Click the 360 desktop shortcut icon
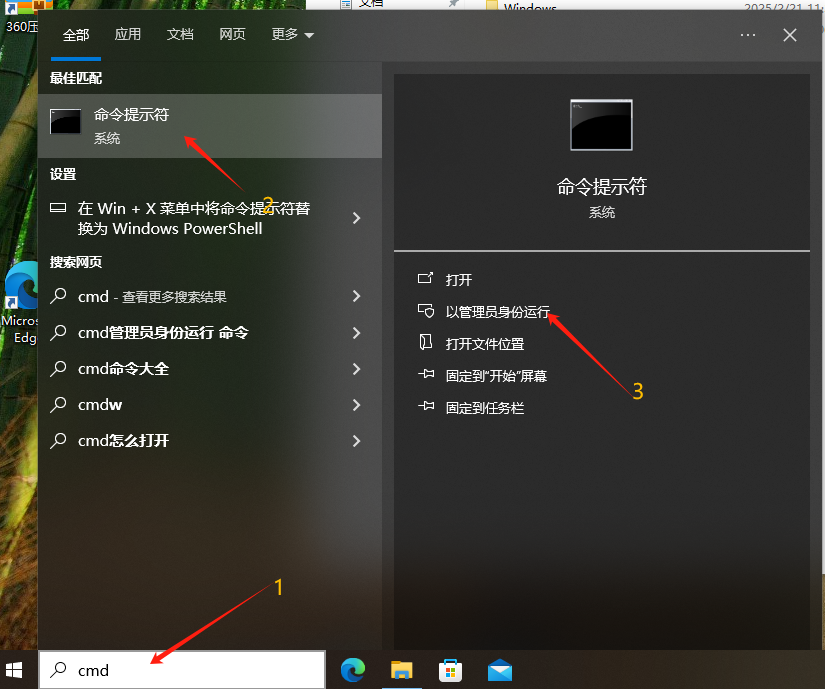The image size is (825, 689). [x=20, y=17]
